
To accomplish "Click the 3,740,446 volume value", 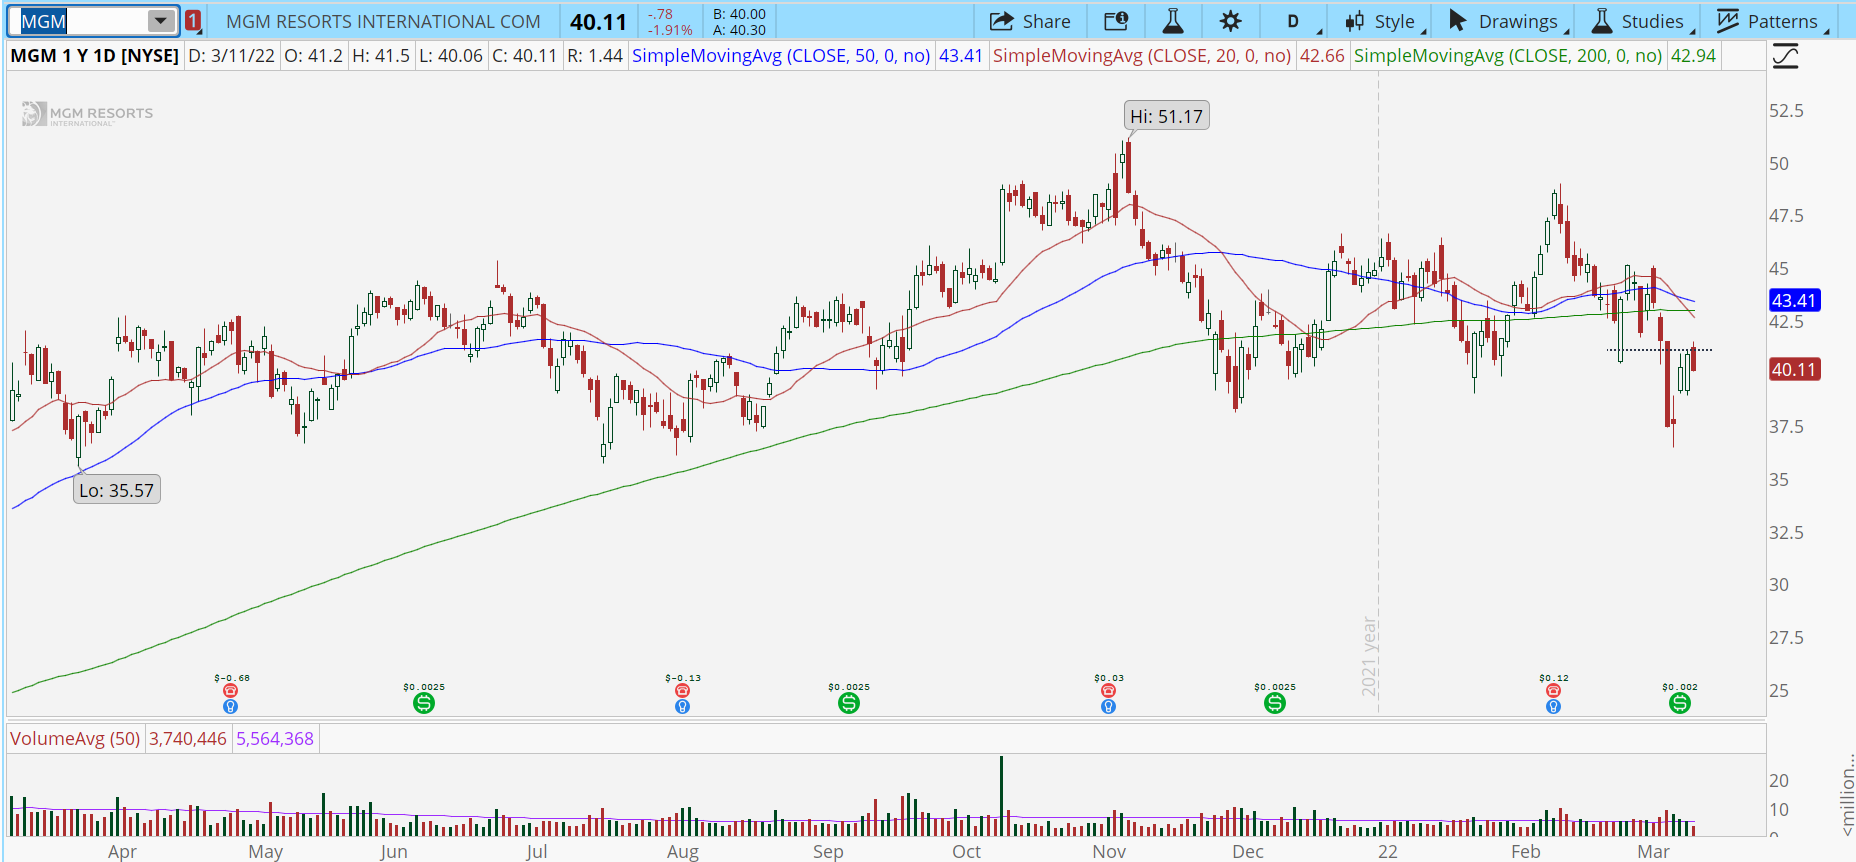I will 188,739.
